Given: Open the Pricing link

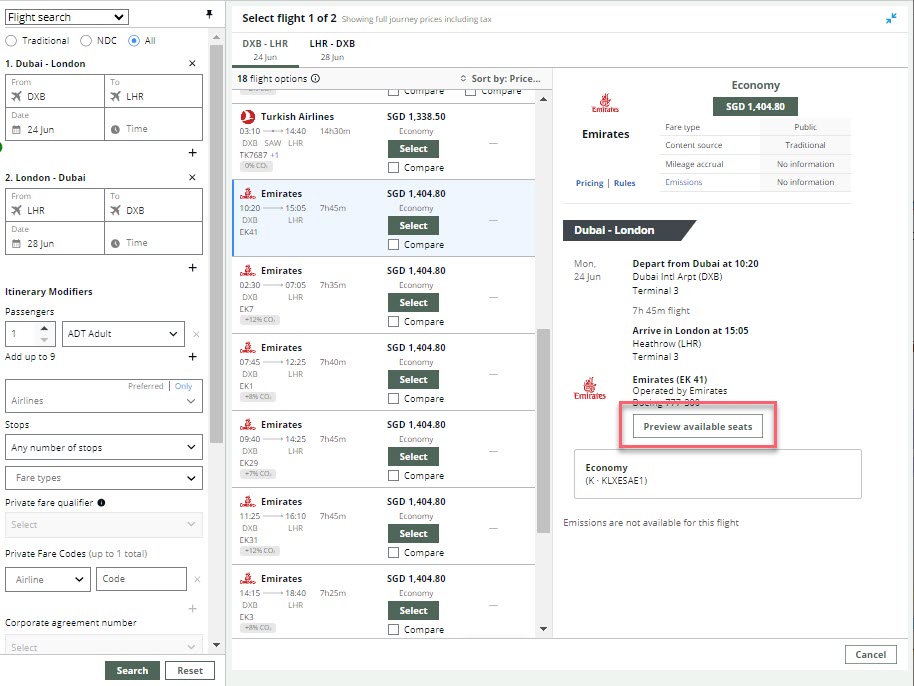Looking at the screenshot, I should [589, 183].
